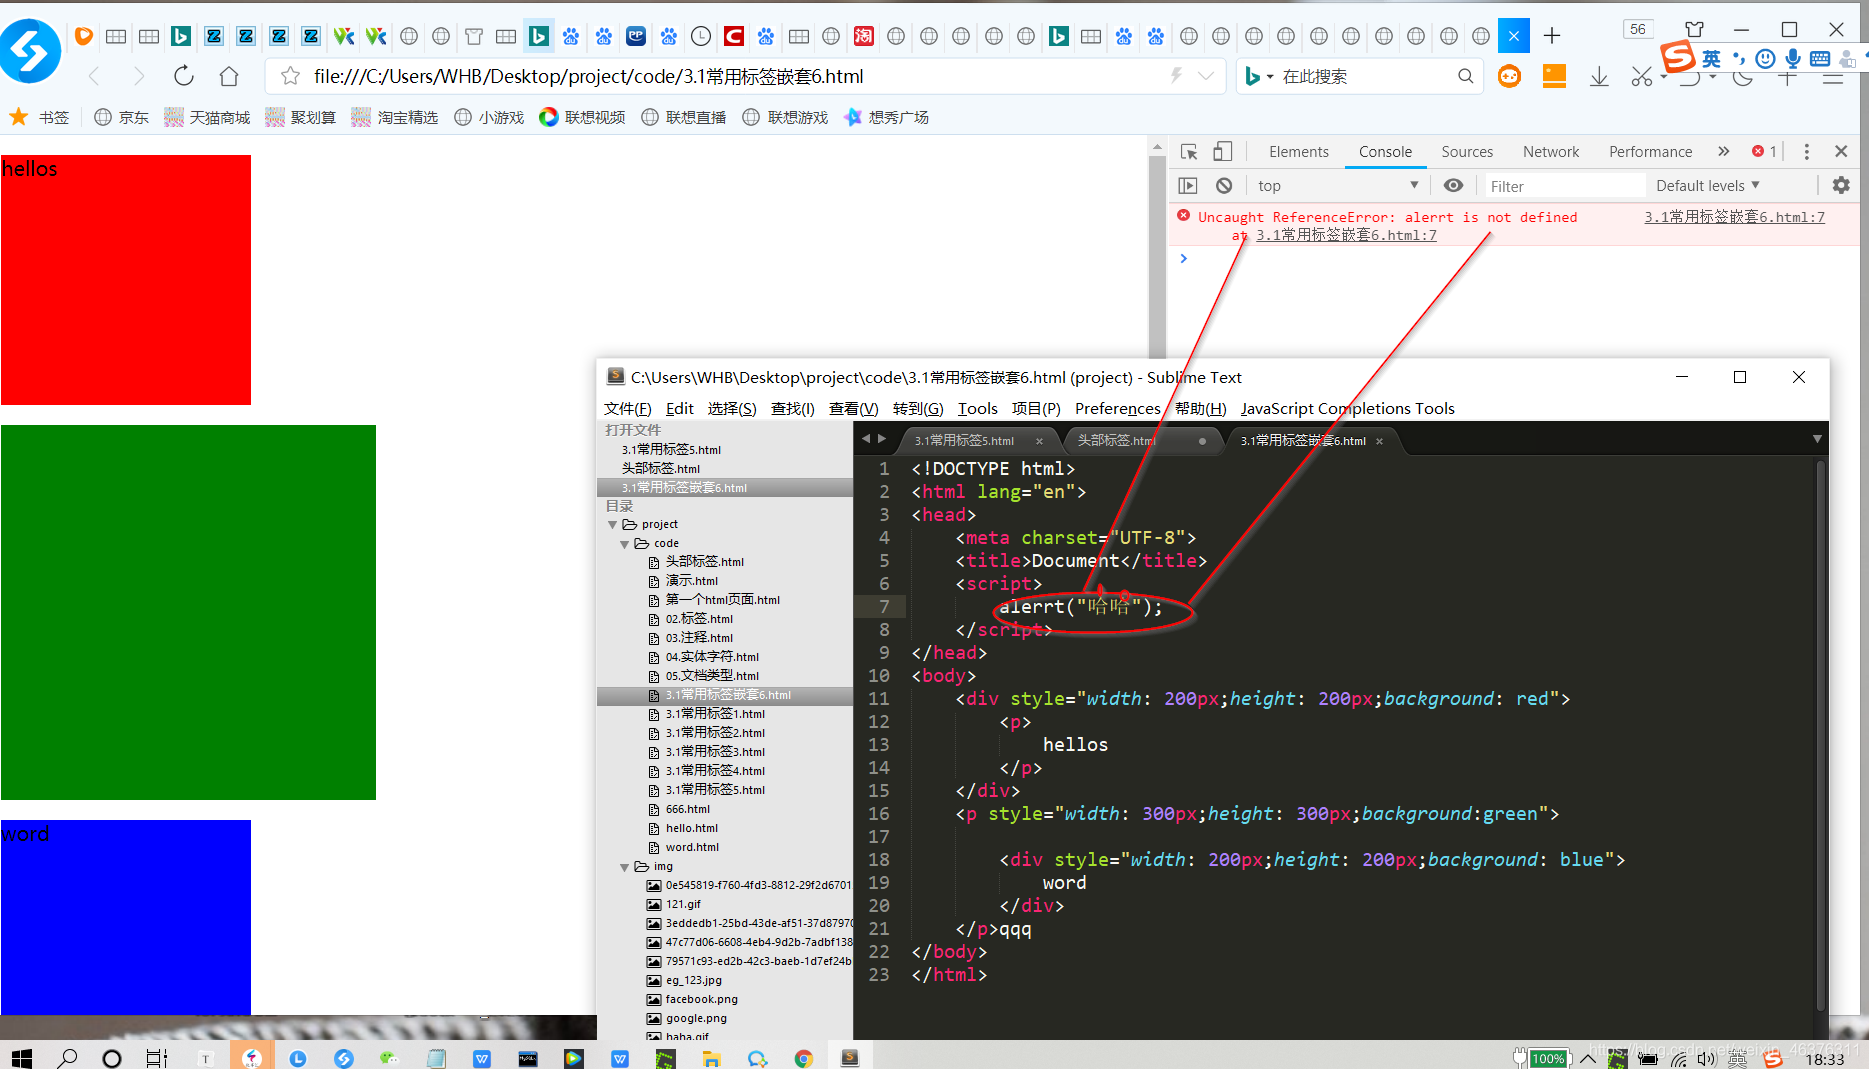Open WeChat from the taskbar

(x=389, y=1057)
